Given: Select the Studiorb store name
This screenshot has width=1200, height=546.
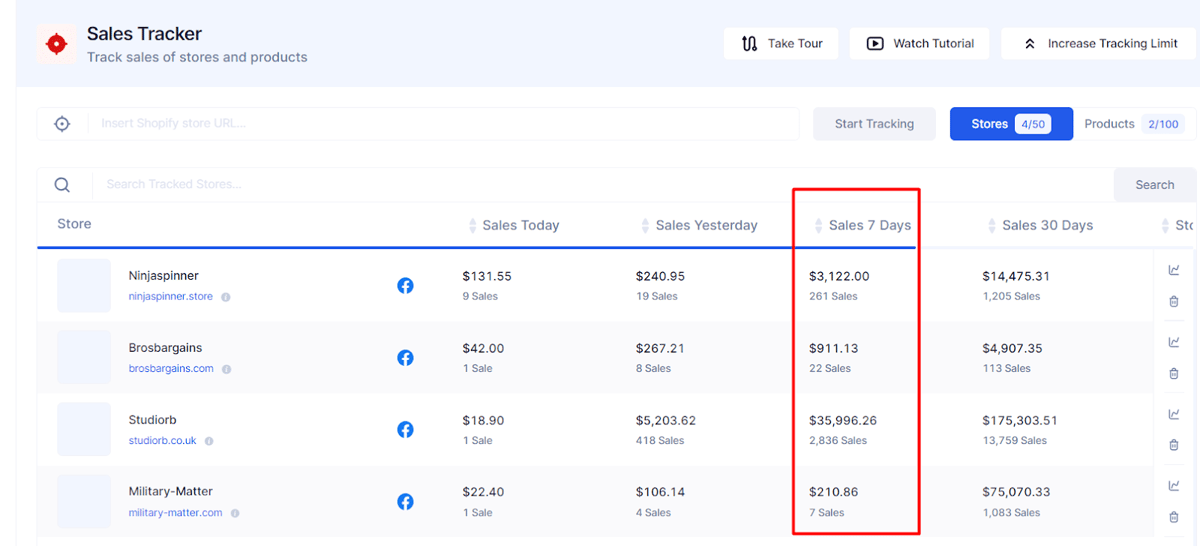Looking at the screenshot, I should [x=153, y=420].
